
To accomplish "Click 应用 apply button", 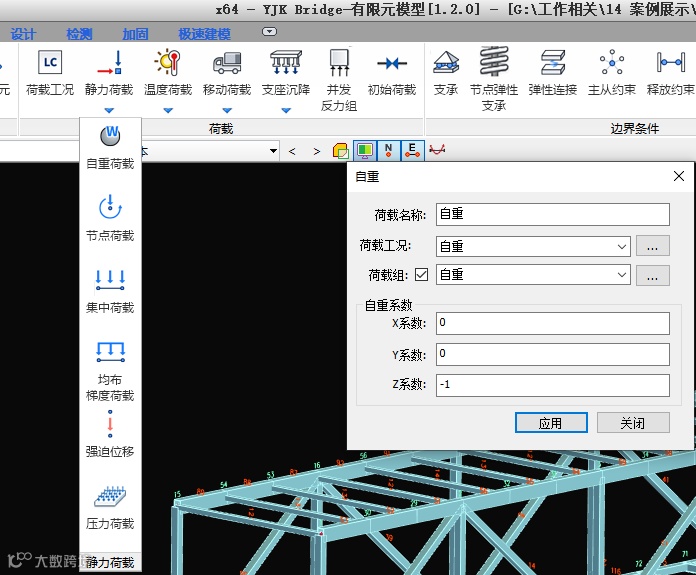I will (551, 422).
